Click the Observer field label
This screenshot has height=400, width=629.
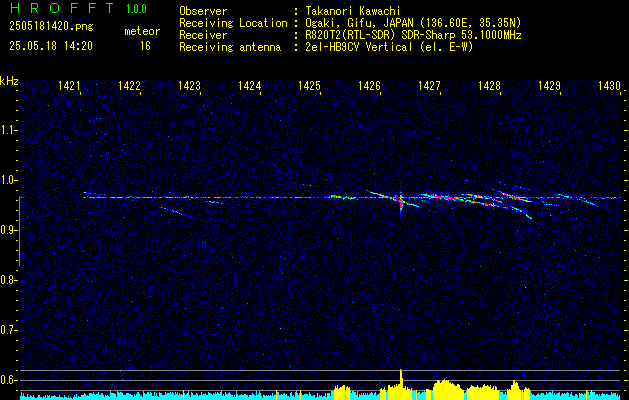coord(203,11)
